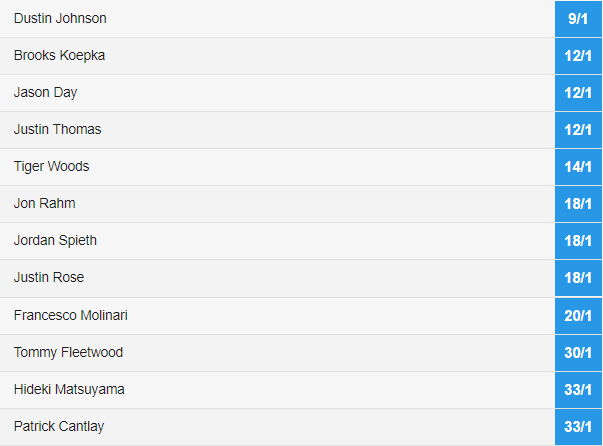Select Tommy Fleetwood's 30/1 odds
The width and height of the screenshot is (603, 446).
(x=578, y=353)
